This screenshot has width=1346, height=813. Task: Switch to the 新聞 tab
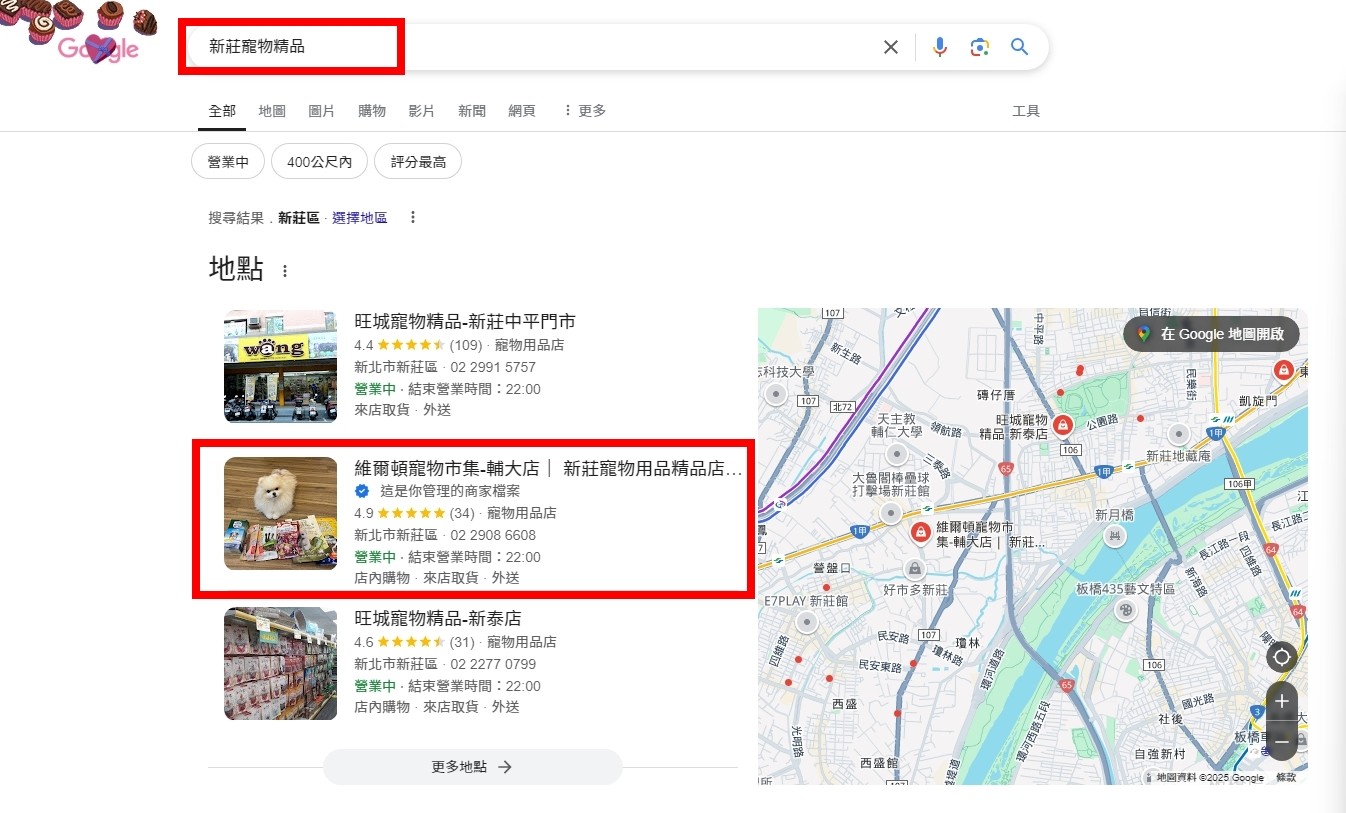pyautogui.click(x=472, y=111)
